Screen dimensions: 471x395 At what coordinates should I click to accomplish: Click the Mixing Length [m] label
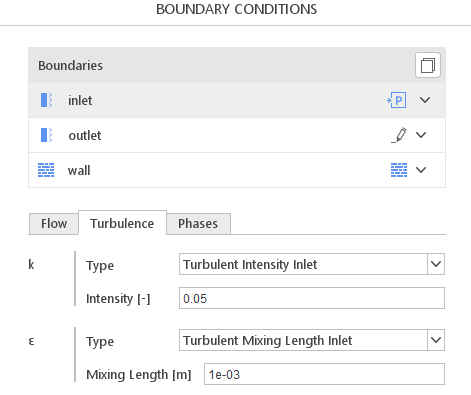click(x=139, y=374)
